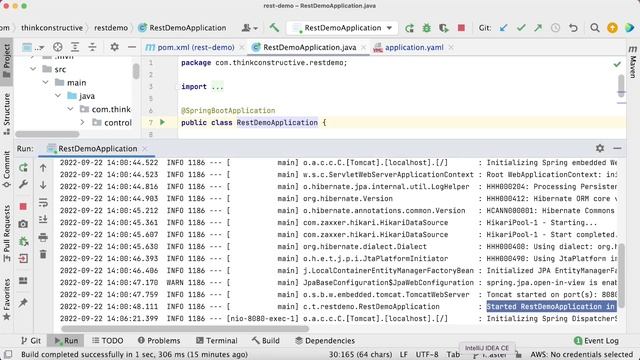Click the UTF-8 encoding status entry
This screenshot has width=640, height=360.
coord(427,354)
